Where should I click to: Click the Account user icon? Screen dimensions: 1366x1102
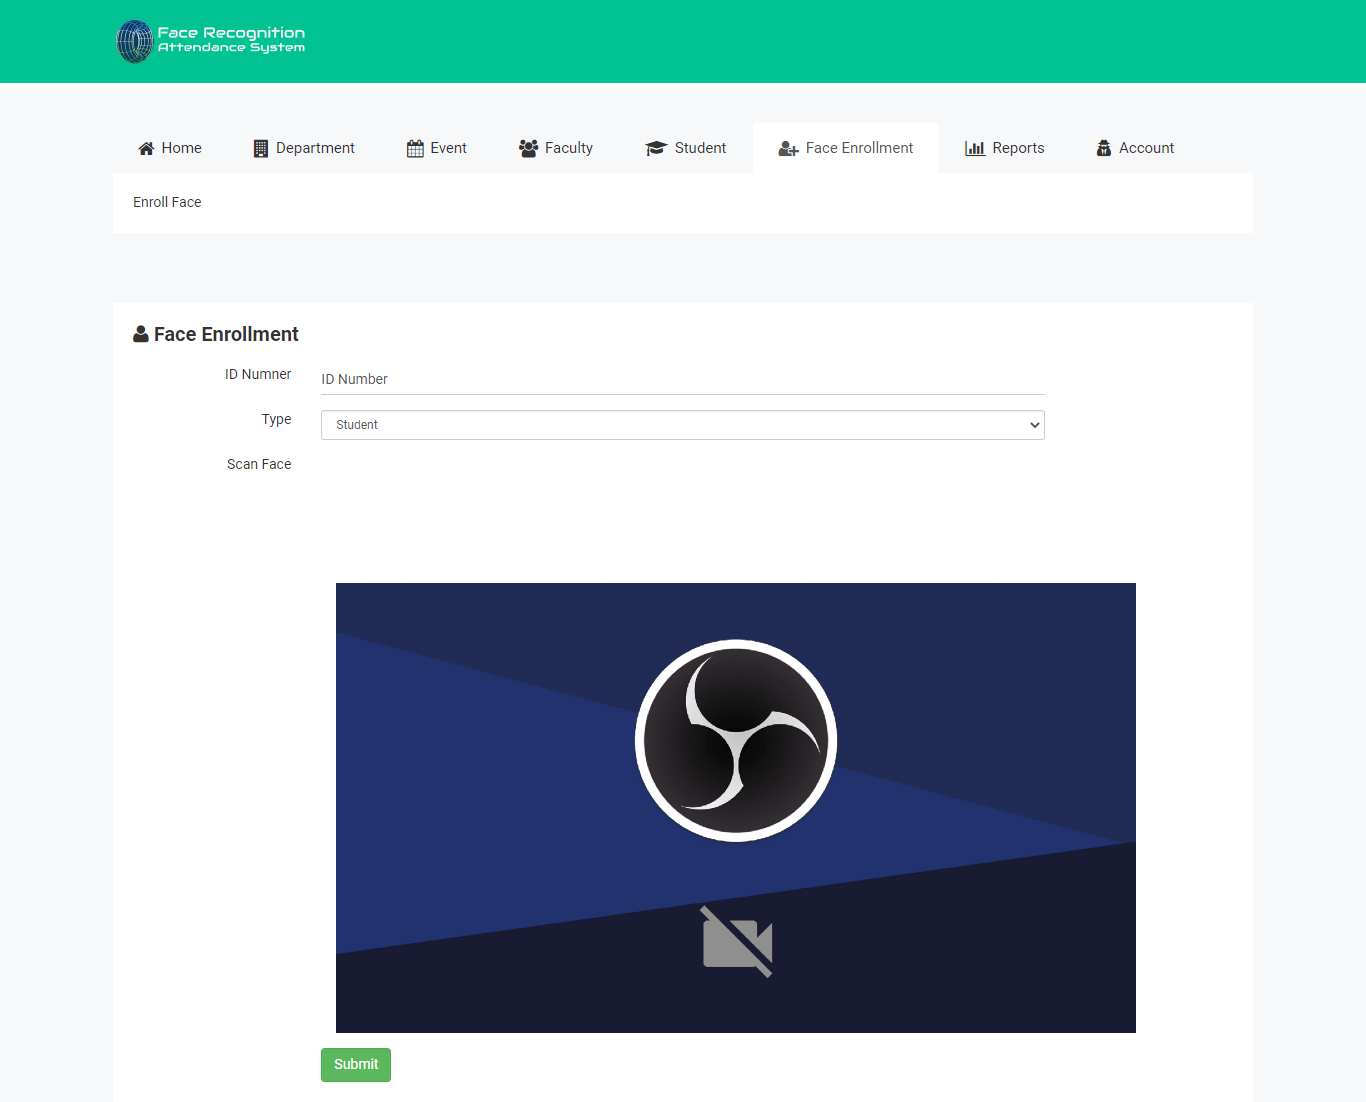coord(1104,148)
